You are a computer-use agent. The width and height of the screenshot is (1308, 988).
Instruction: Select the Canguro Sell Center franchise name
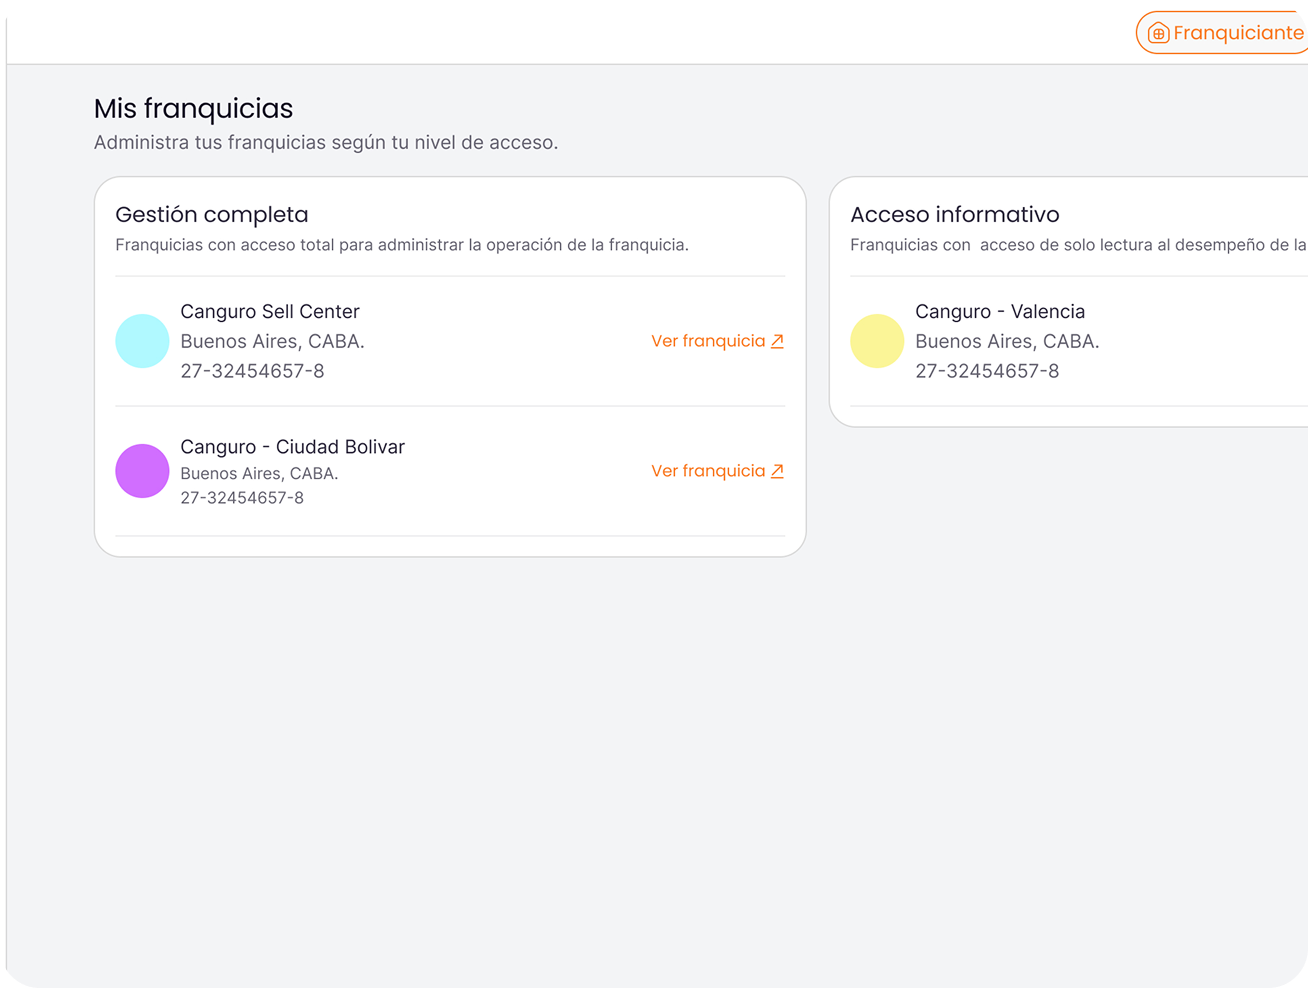click(x=269, y=312)
